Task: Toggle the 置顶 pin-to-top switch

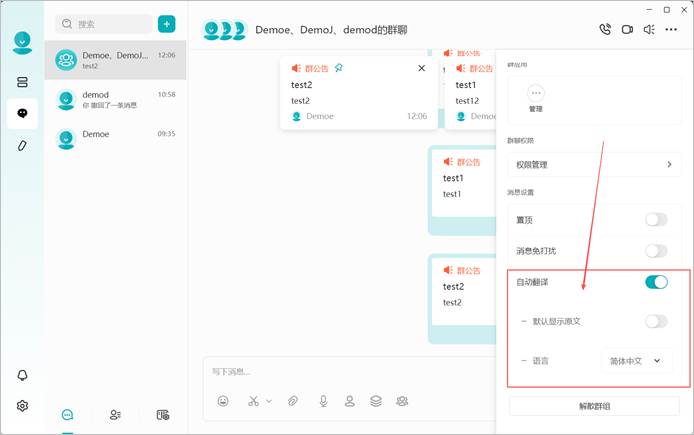Action: (x=656, y=219)
